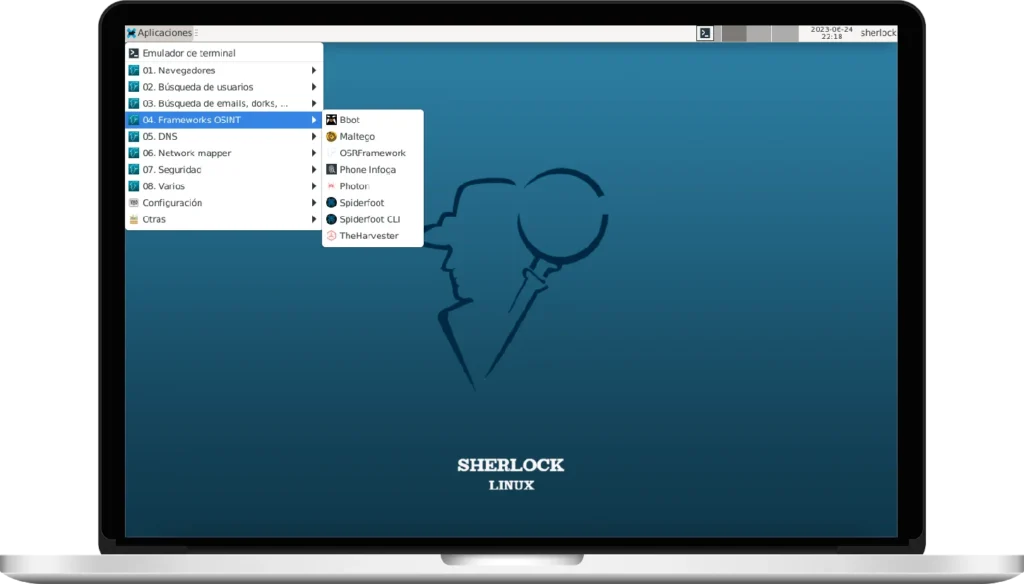This screenshot has height=584, width=1024.
Task: Click the terminal icon on the top panel
Action: pos(707,32)
